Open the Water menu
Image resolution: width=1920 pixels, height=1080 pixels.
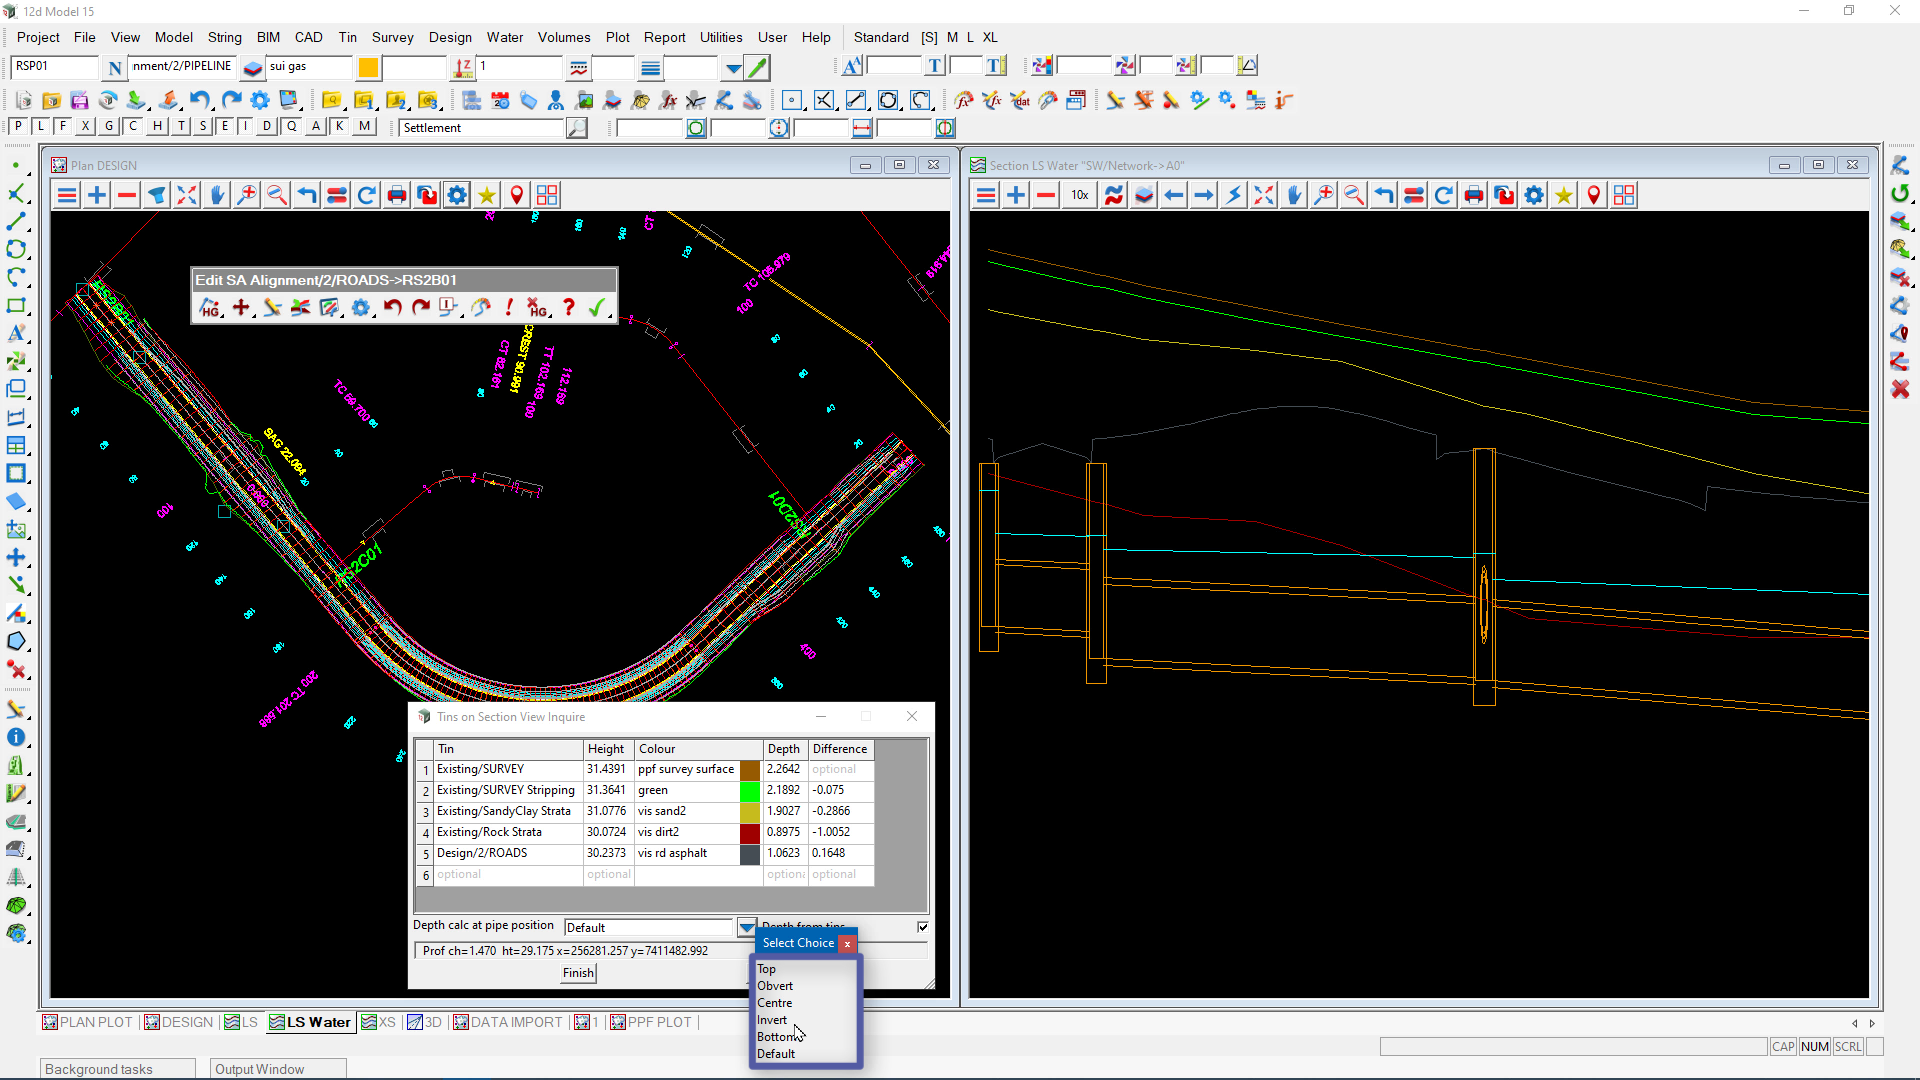pos(504,37)
